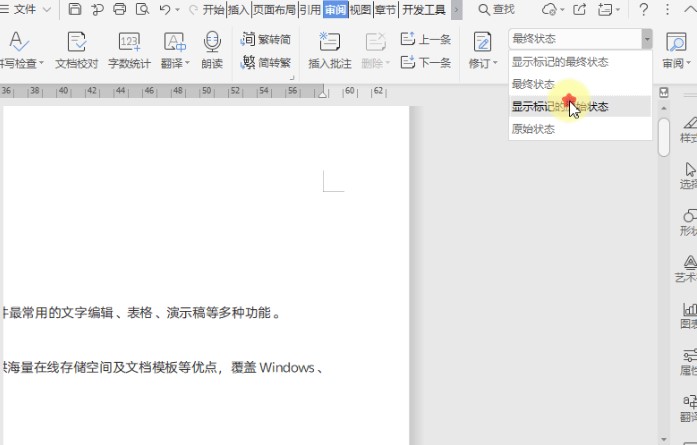Switch to the 开始 tab
This screenshot has width=697, height=445.
point(213,9)
